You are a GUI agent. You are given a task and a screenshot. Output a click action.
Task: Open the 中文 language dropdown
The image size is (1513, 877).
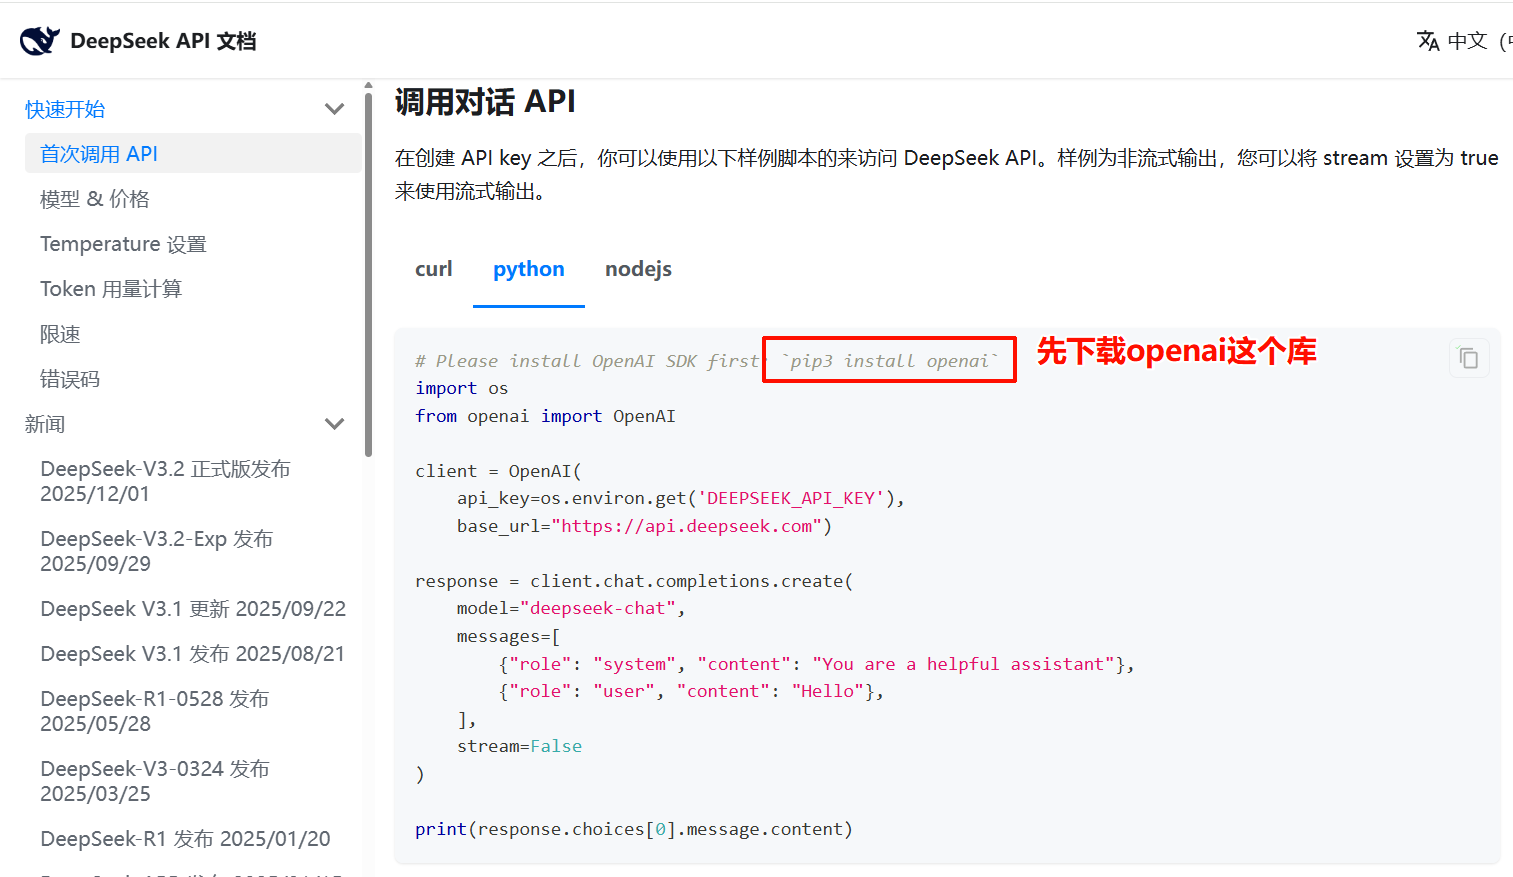[x=1467, y=41]
